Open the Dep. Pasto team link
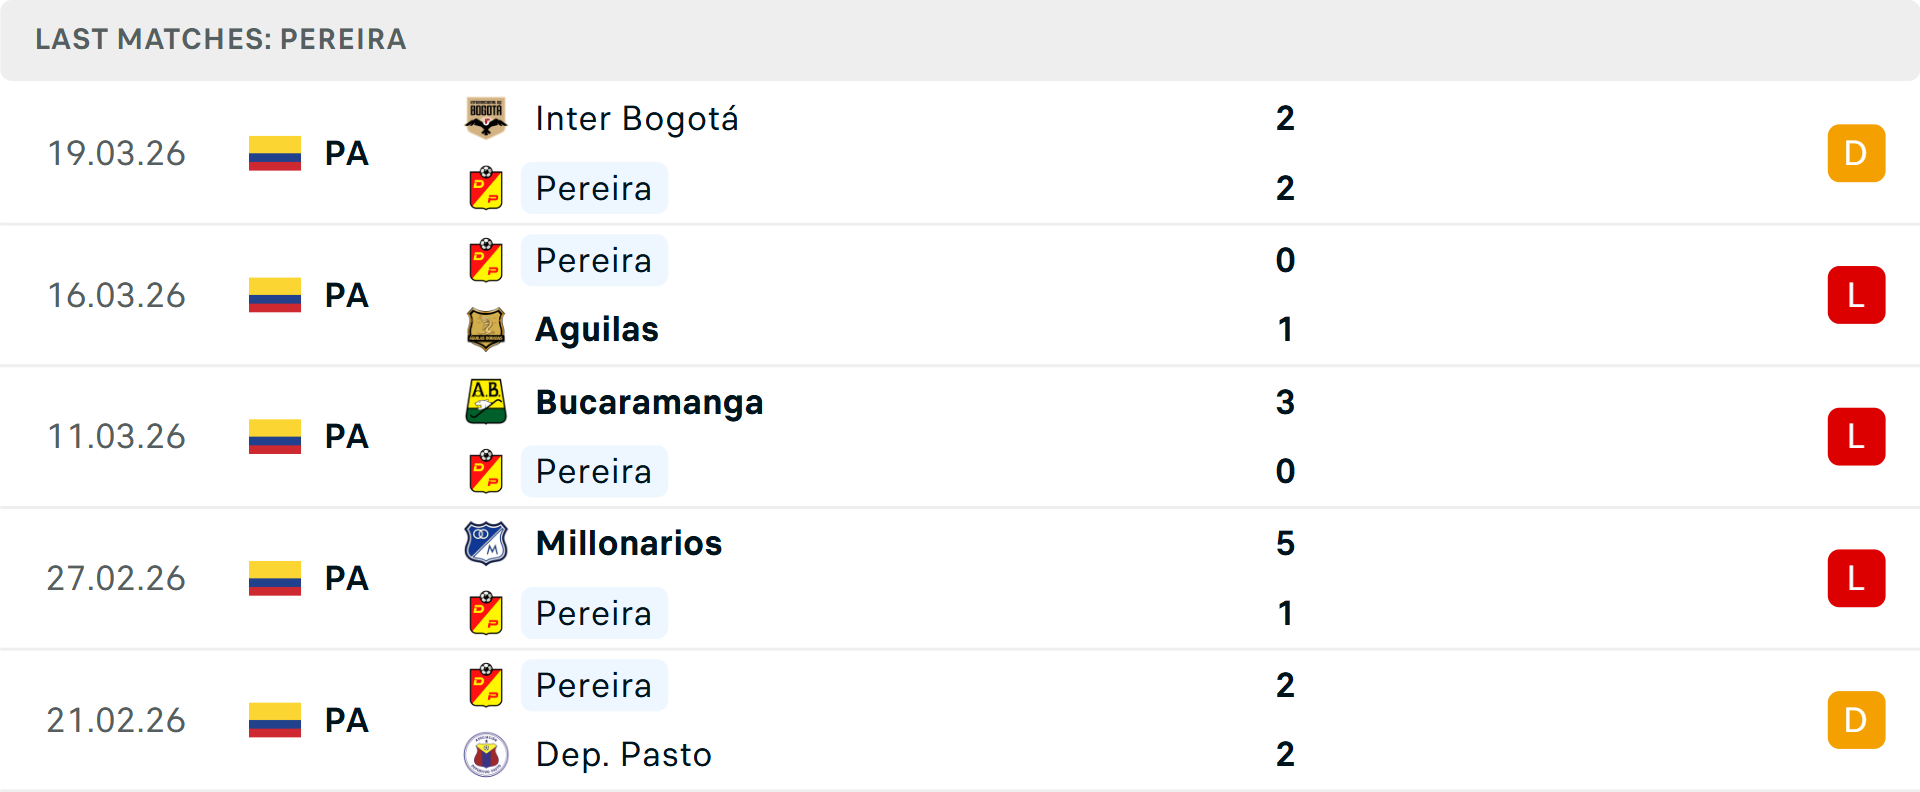This screenshot has height=792, width=1920. coord(624,754)
